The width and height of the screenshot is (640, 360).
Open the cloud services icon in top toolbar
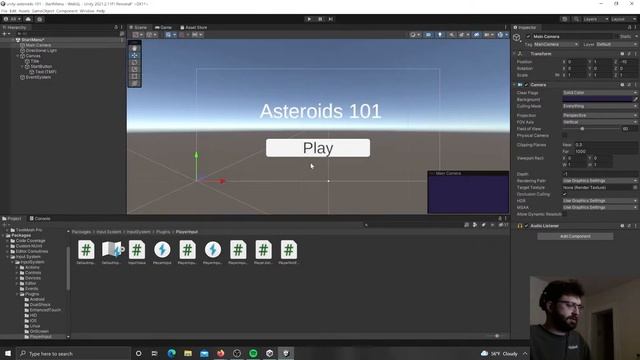click(x=28, y=19)
